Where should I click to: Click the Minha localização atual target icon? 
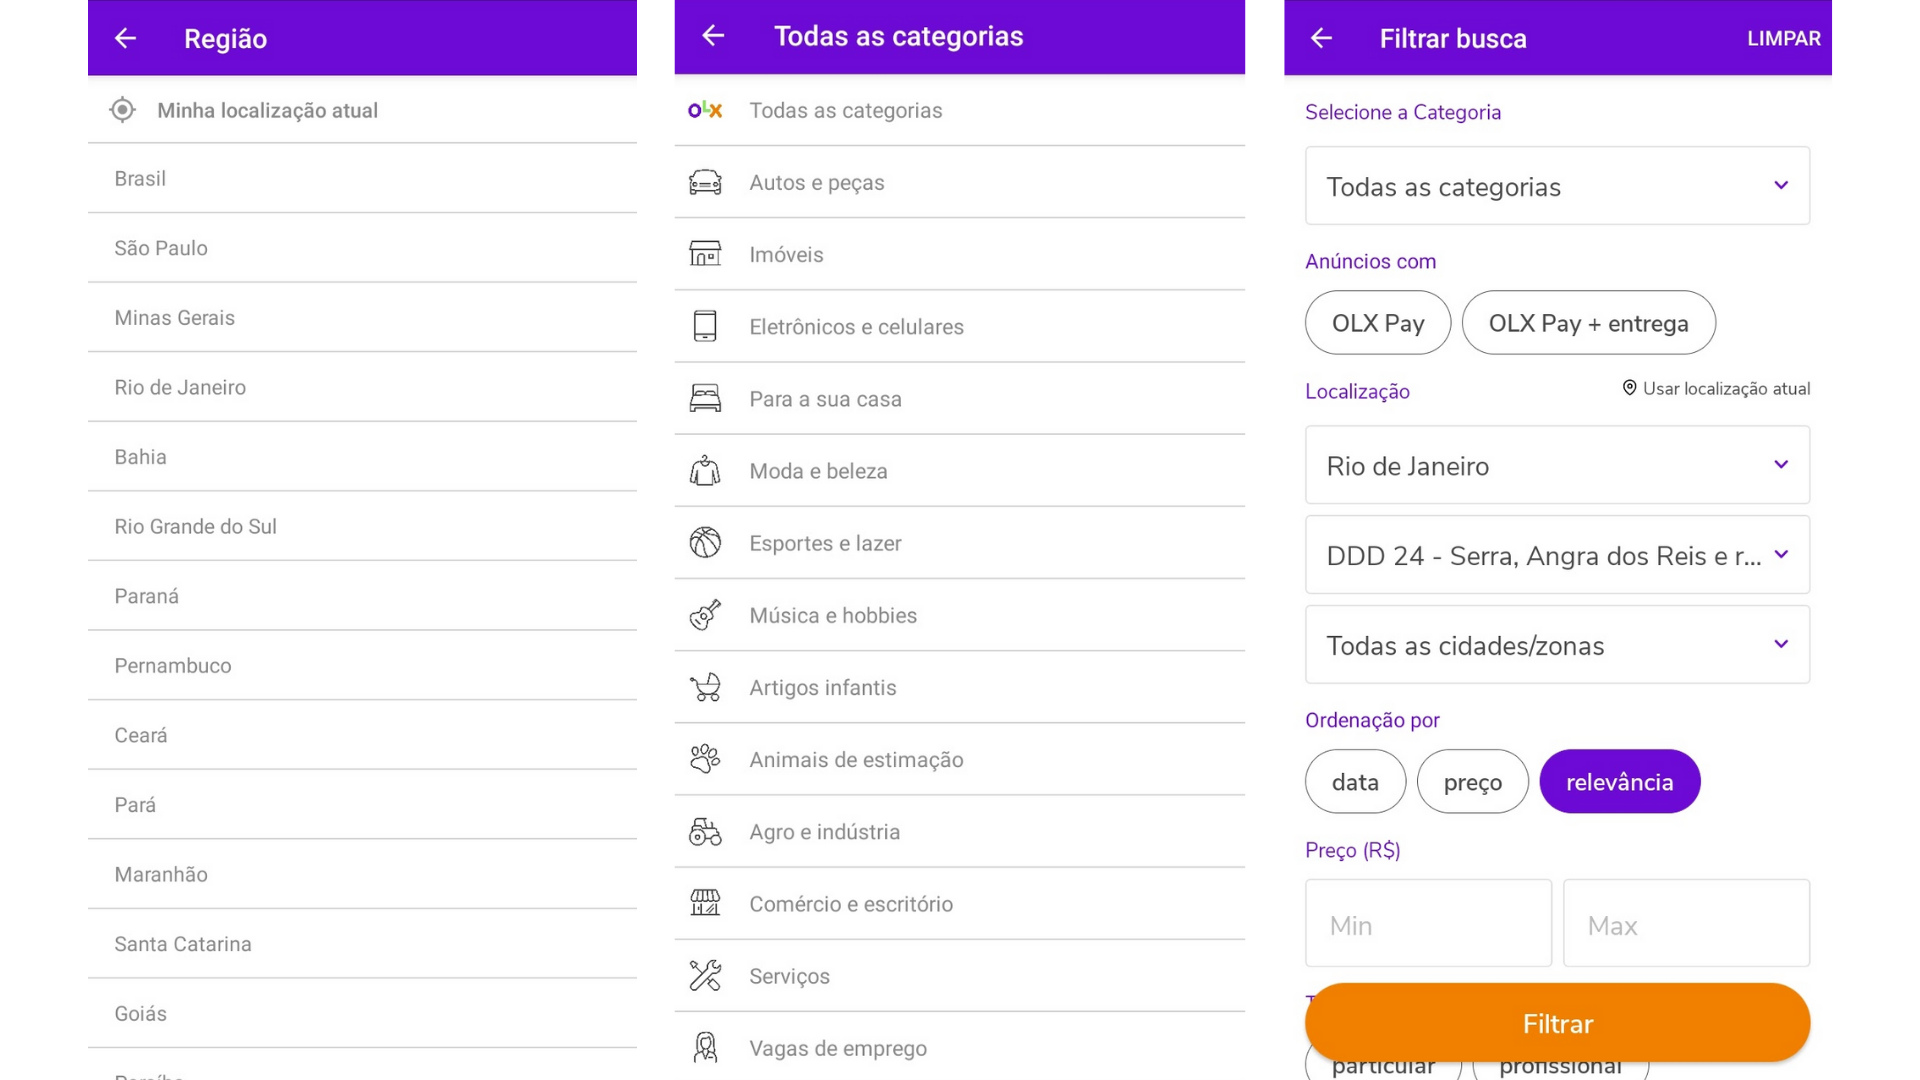click(x=121, y=110)
